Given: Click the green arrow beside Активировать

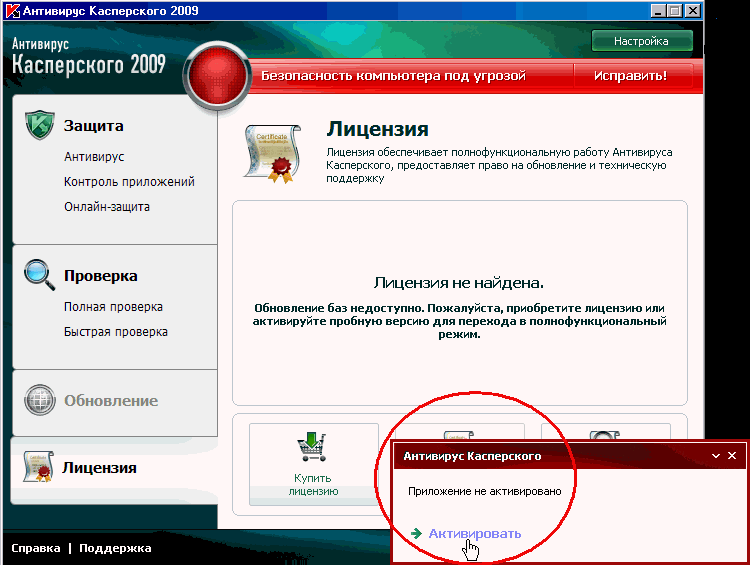Looking at the screenshot, I should pyautogui.click(x=416, y=533).
